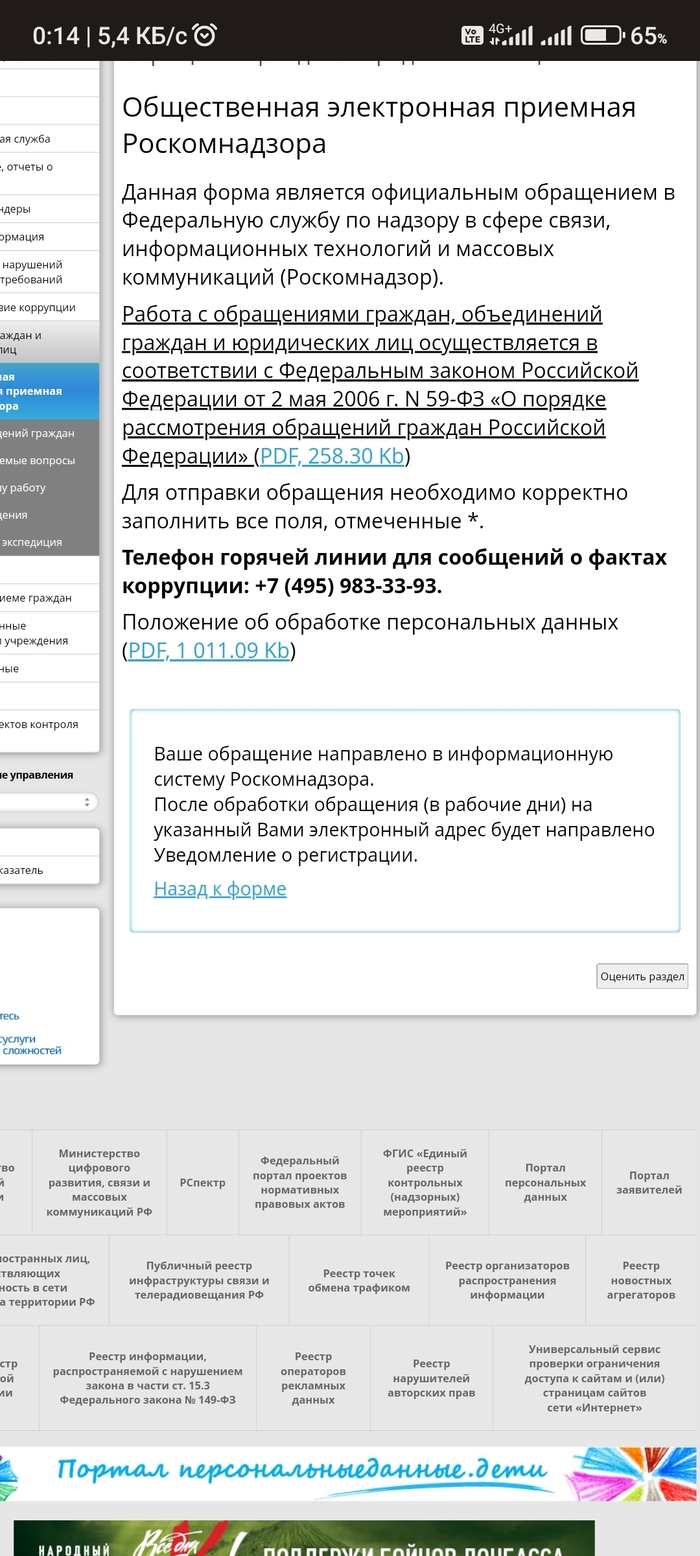Open the 'ектов контроля' sidebar item
The width and height of the screenshot is (700, 1556).
[x=49, y=724]
